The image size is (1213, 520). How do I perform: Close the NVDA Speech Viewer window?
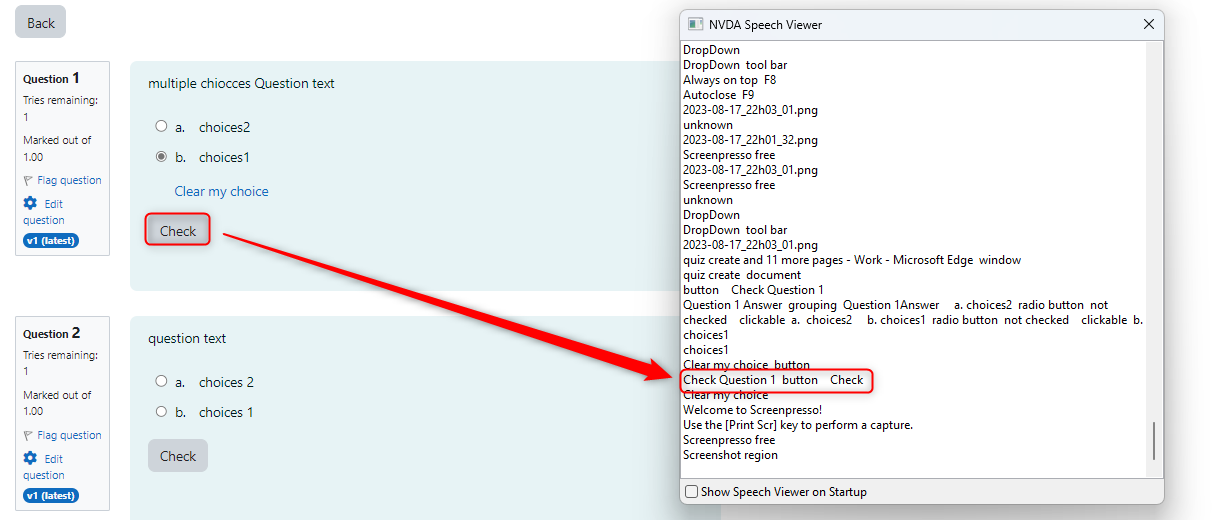click(x=1148, y=24)
